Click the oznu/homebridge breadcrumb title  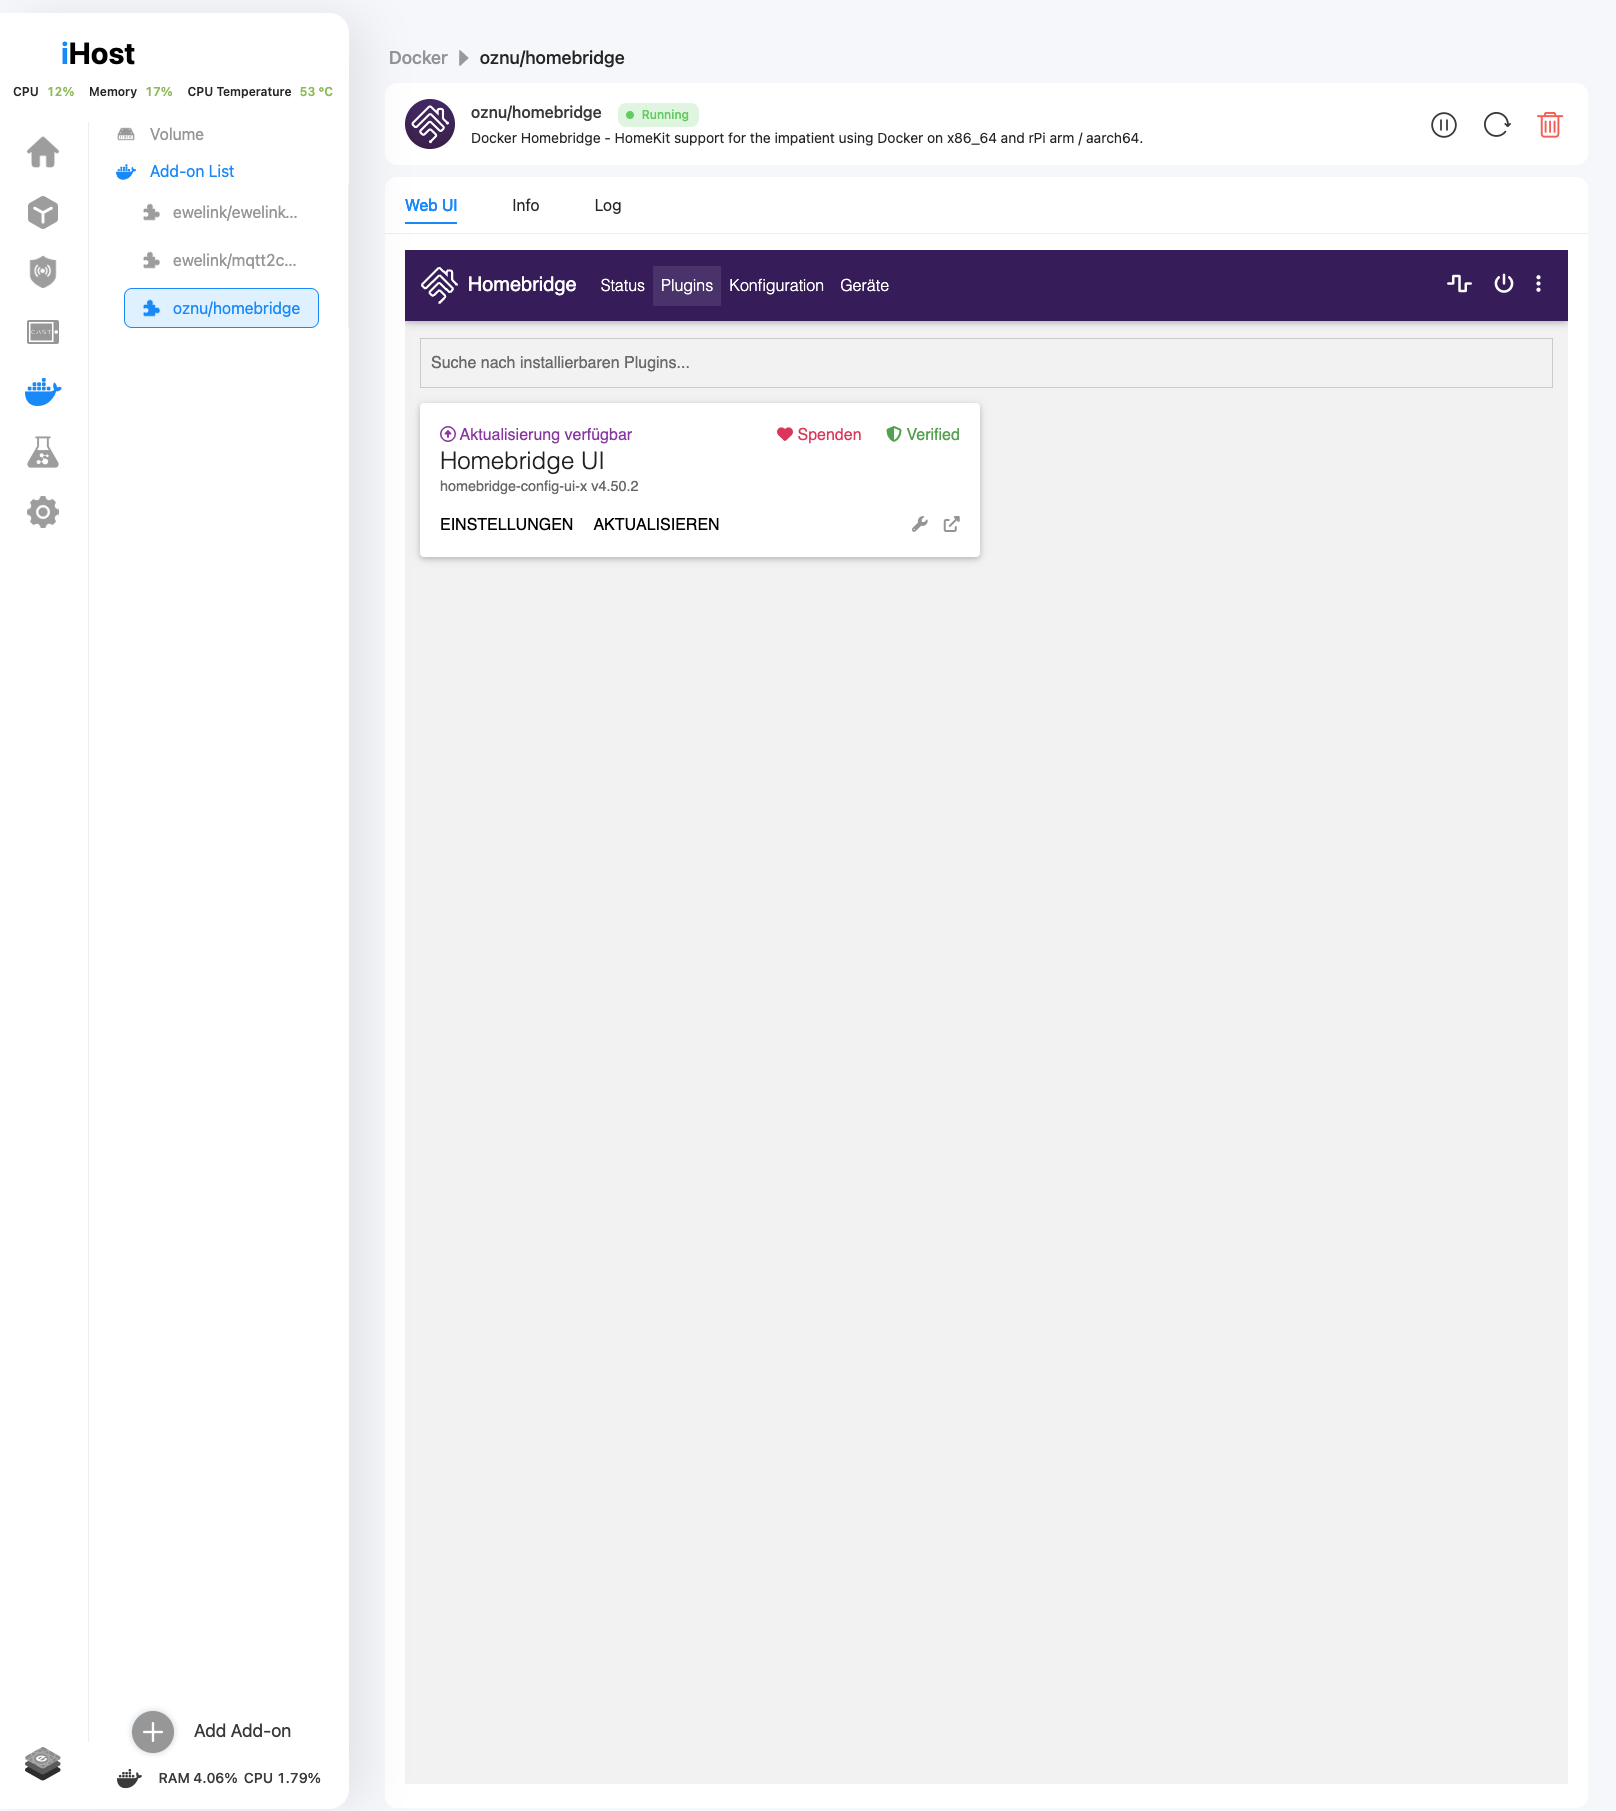[x=552, y=58]
